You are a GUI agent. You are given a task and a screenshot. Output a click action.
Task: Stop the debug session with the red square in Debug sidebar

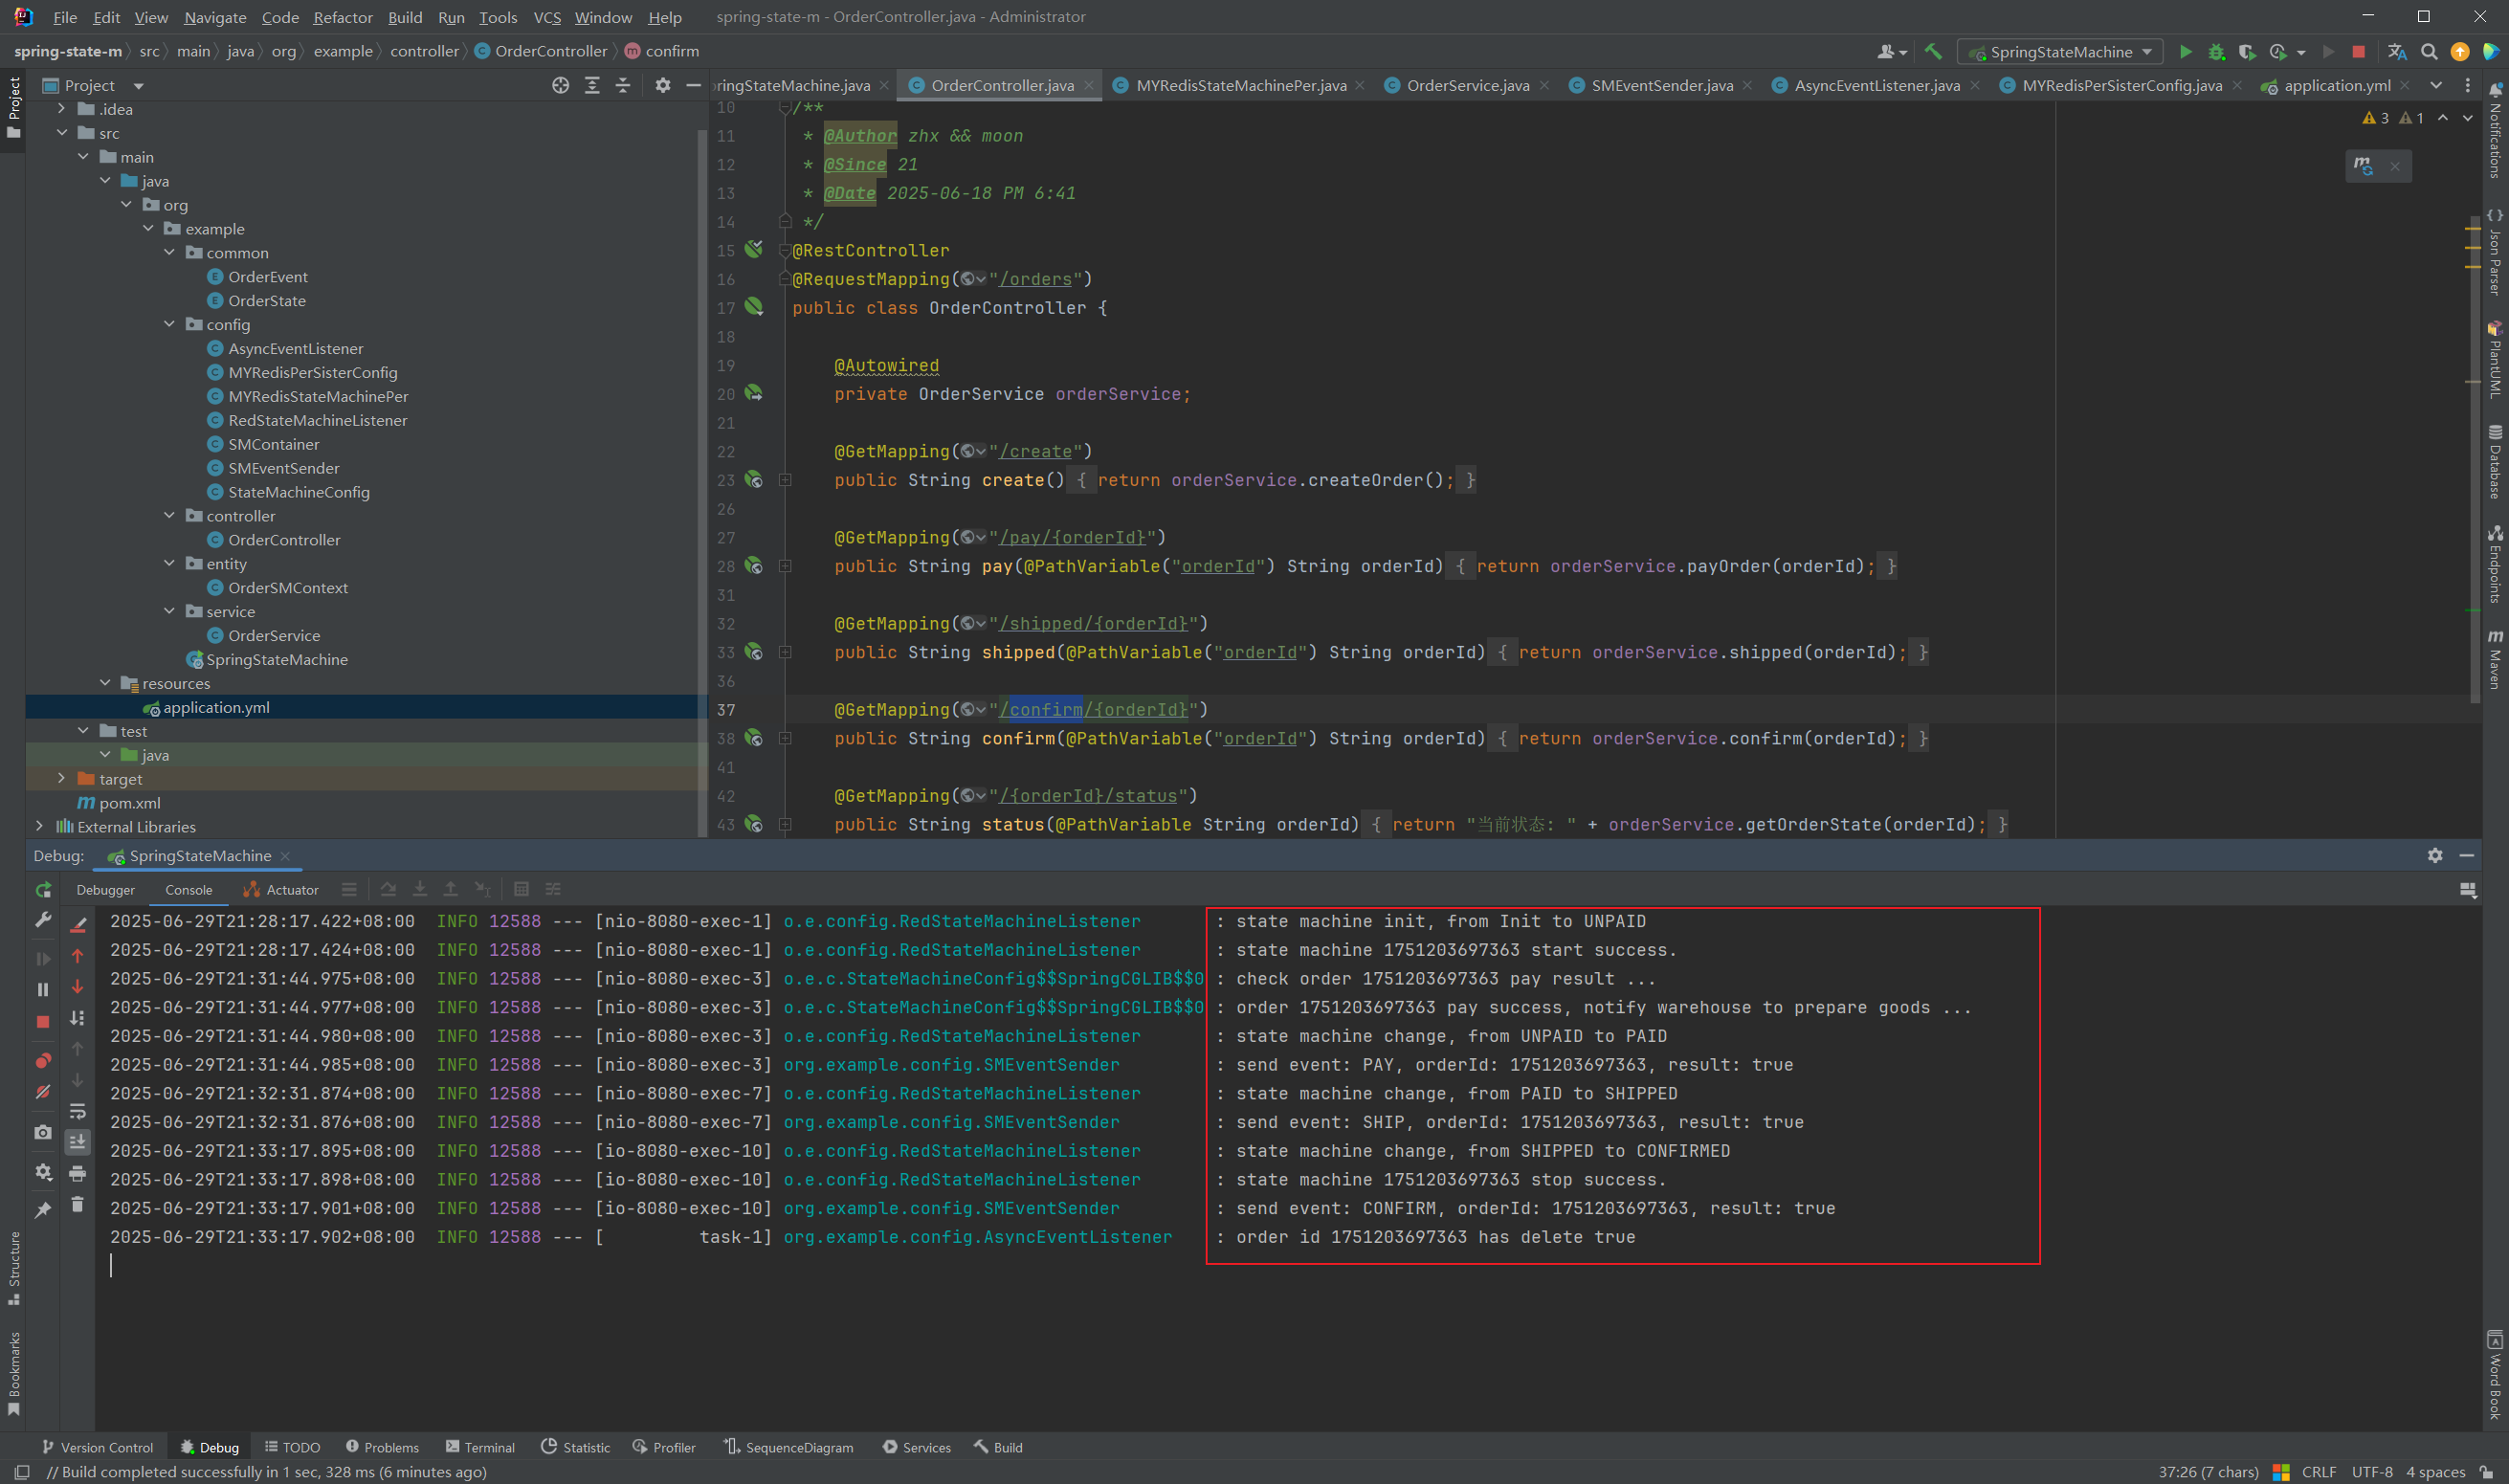pyautogui.click(x=43, y=1022)
